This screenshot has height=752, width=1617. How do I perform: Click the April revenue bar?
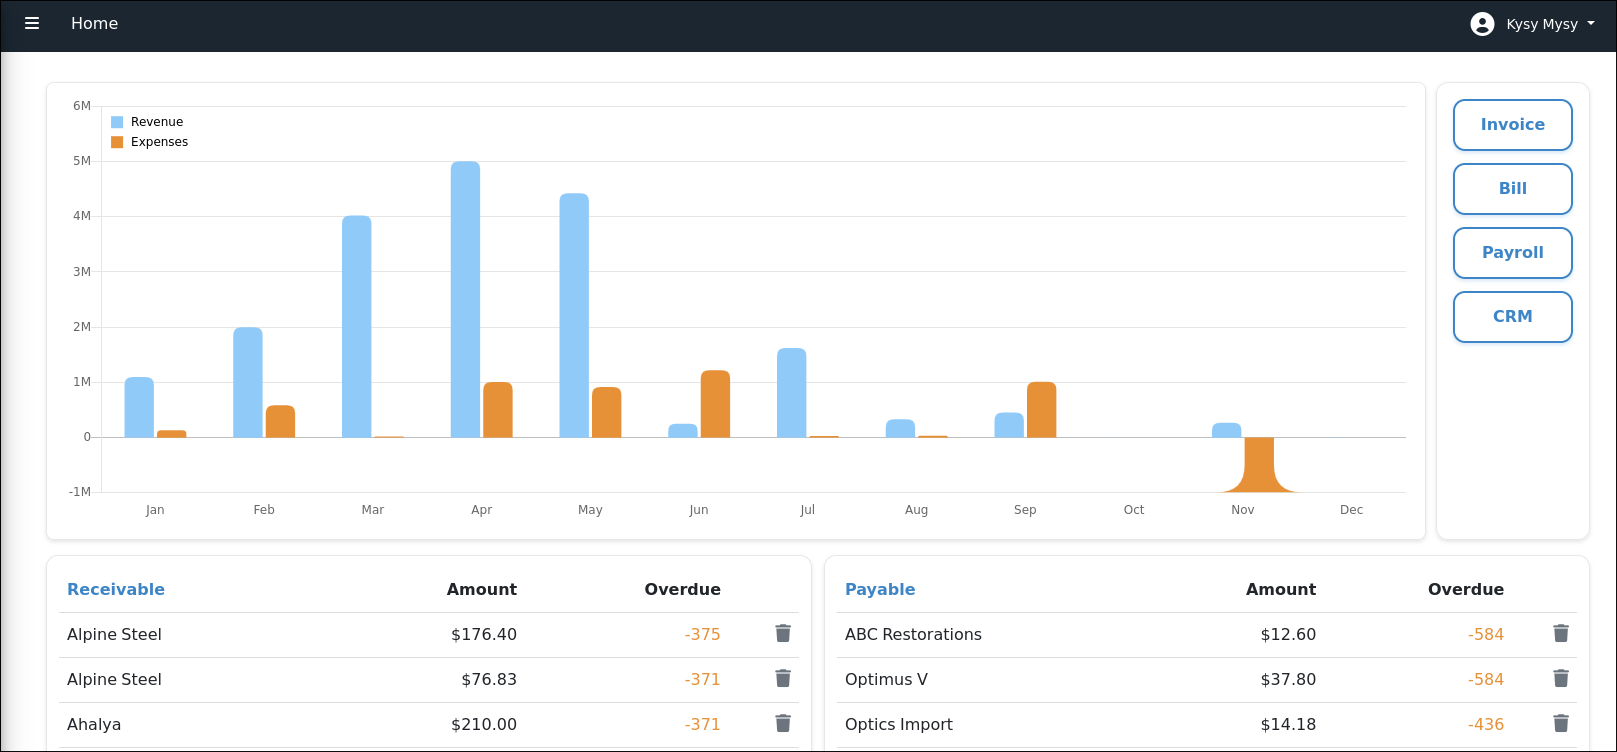coord(465,300)
